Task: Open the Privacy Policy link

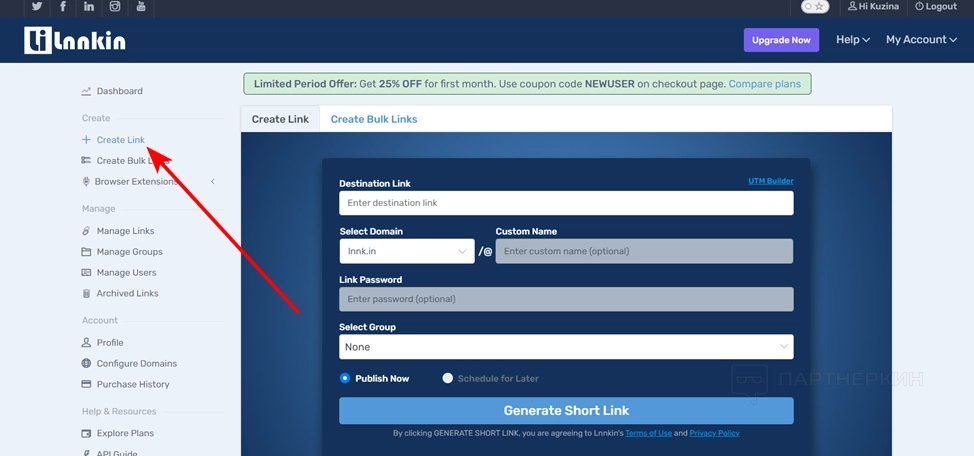Action: point(714,434)
